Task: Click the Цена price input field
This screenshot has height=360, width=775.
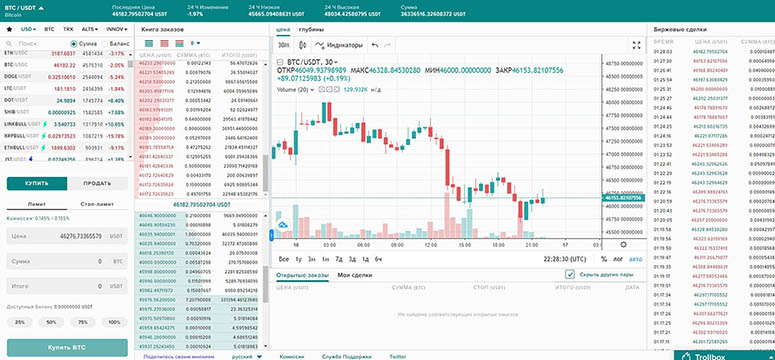Action: point(67,236)
